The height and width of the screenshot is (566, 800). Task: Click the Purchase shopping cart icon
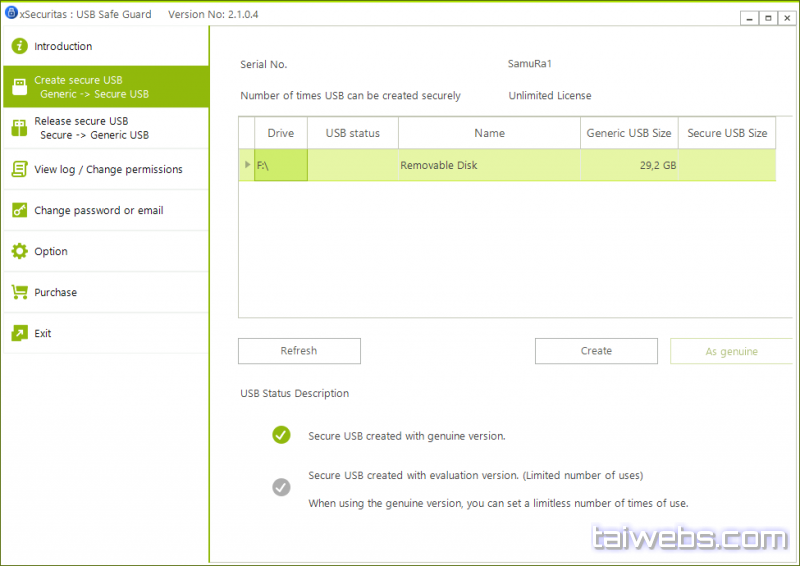tap(19, 292)
